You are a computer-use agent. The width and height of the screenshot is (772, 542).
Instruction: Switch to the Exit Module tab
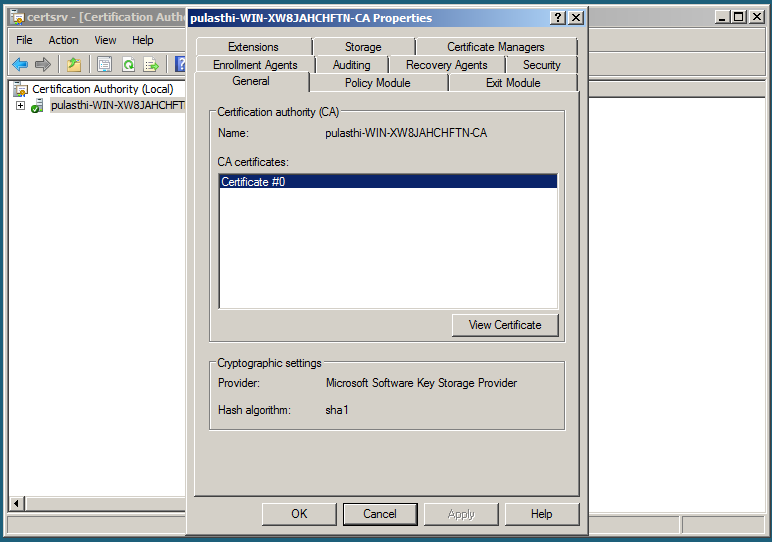point(513,83)
